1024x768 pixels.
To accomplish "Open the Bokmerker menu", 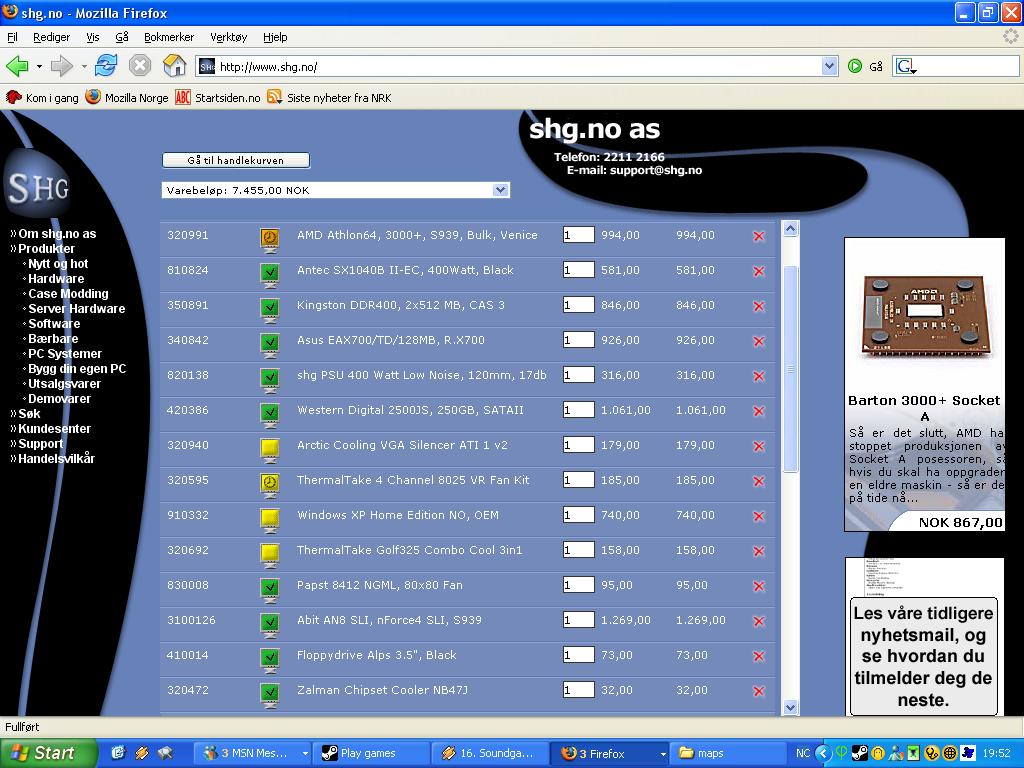I will [x=169, y=37].
